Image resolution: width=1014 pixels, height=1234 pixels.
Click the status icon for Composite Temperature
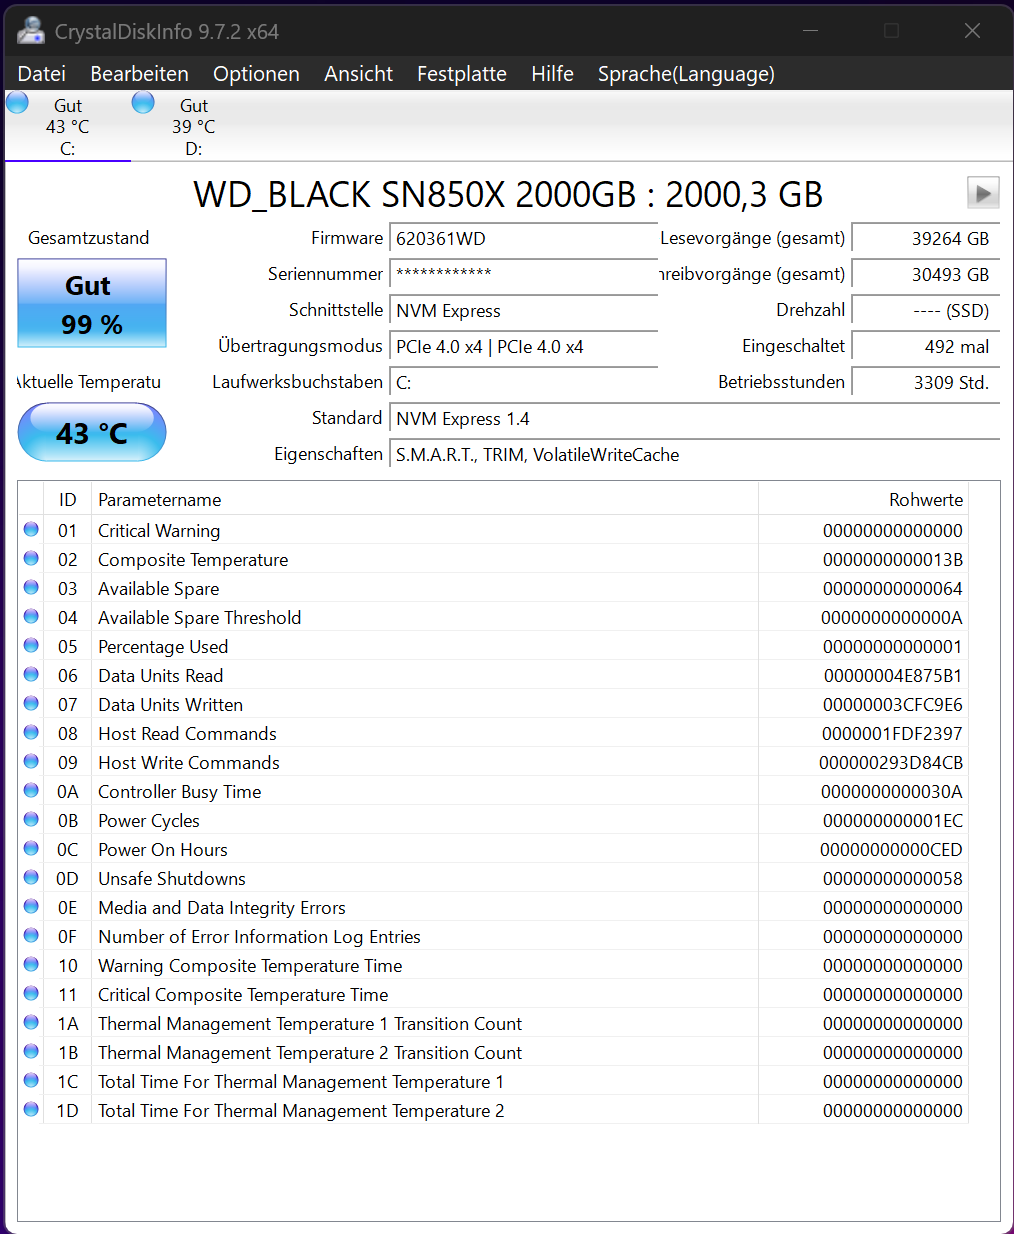(x=31, y=558)
